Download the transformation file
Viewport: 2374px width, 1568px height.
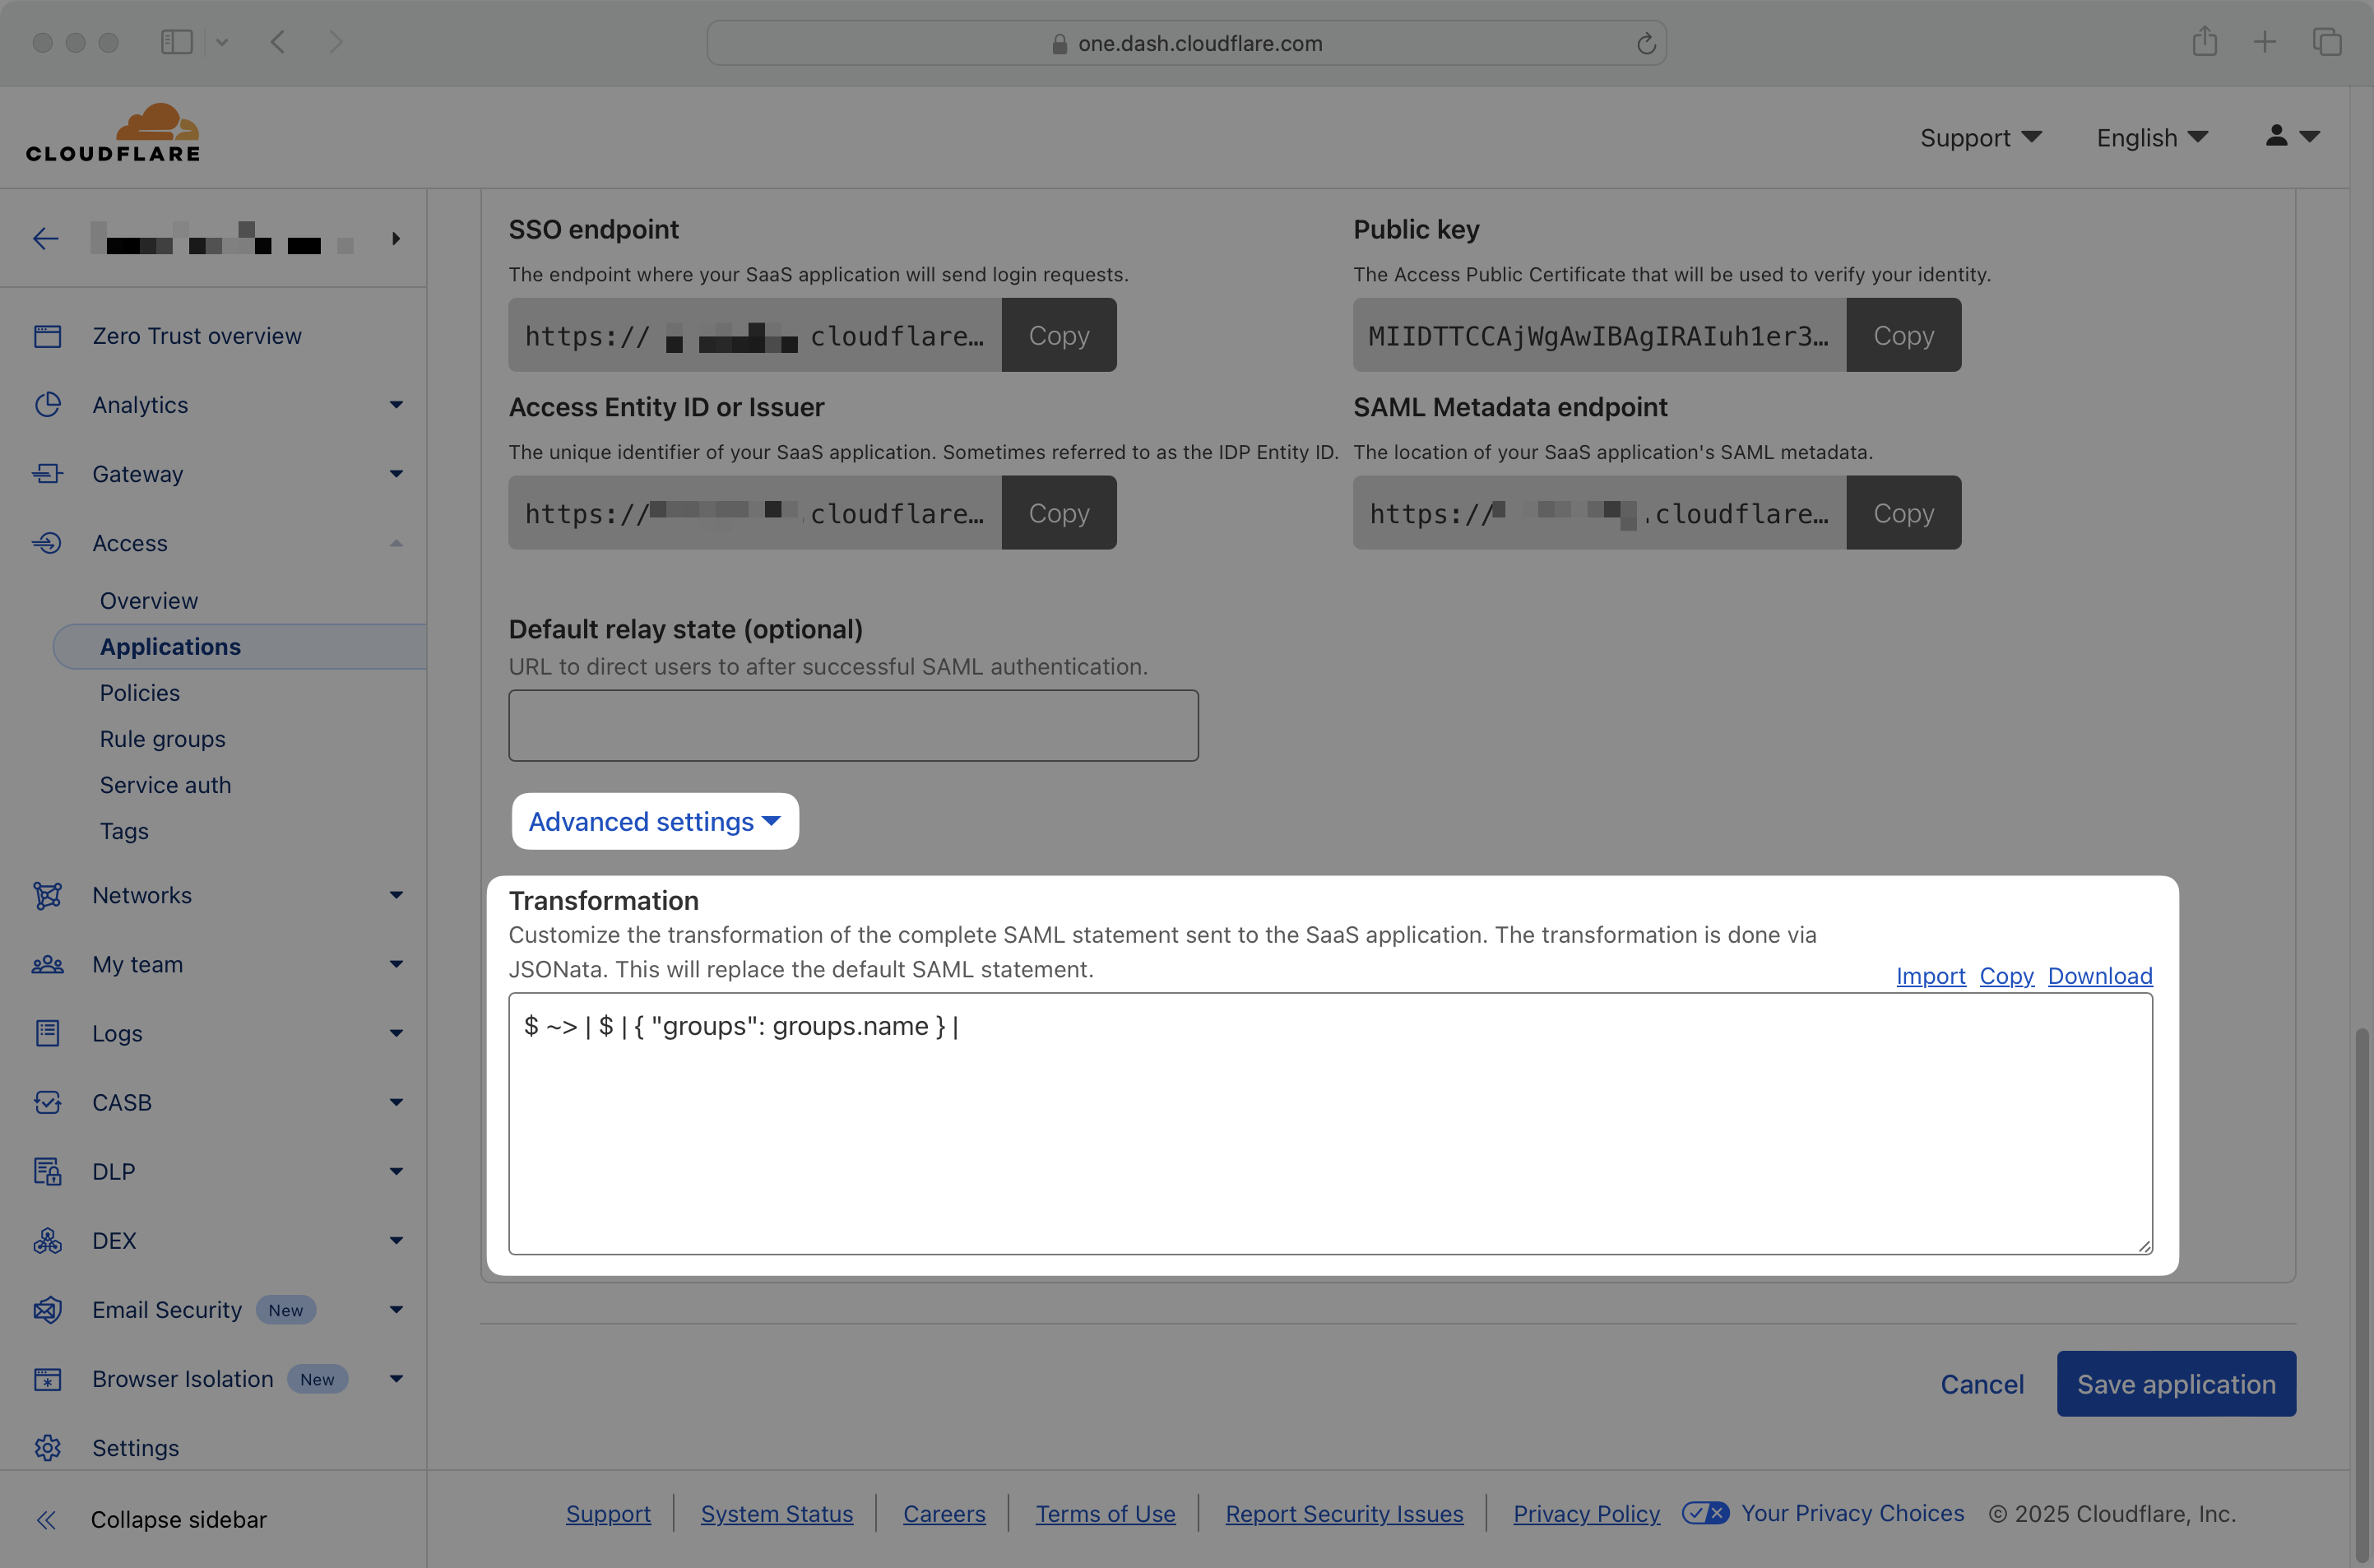(2100, 976)
